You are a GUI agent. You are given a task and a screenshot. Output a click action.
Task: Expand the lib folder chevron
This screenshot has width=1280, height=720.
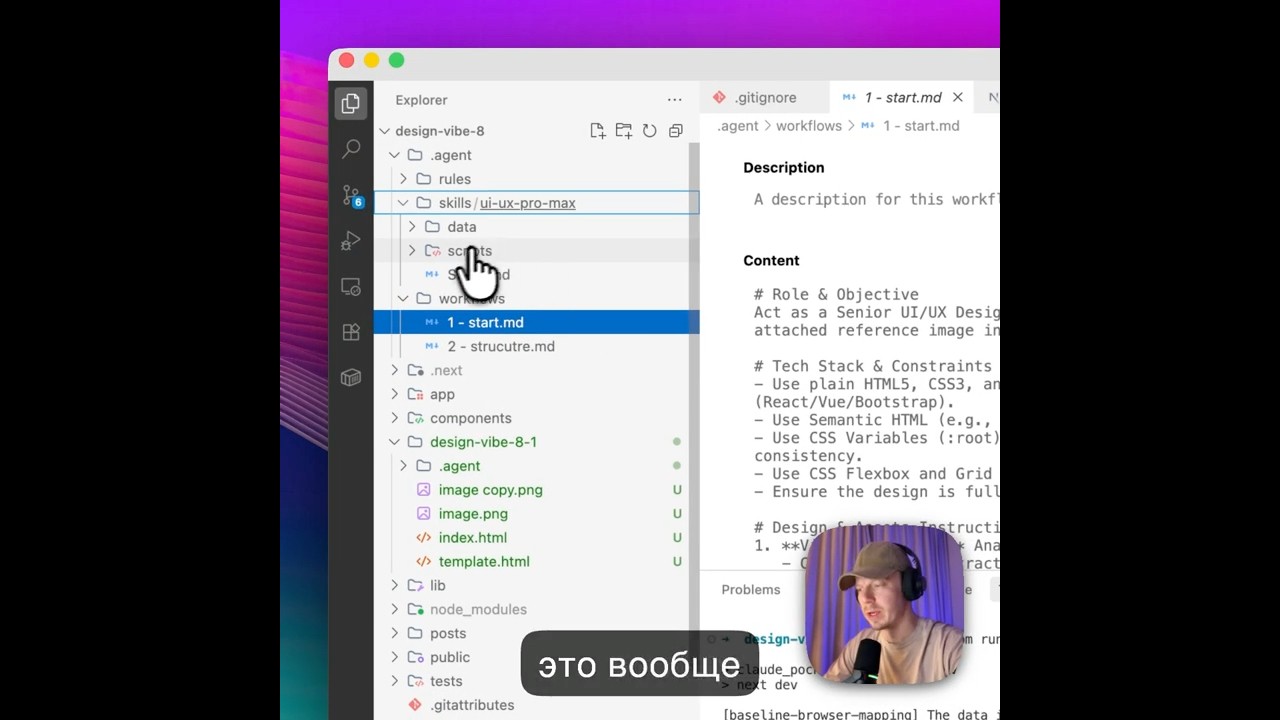[x=394, y=585]
